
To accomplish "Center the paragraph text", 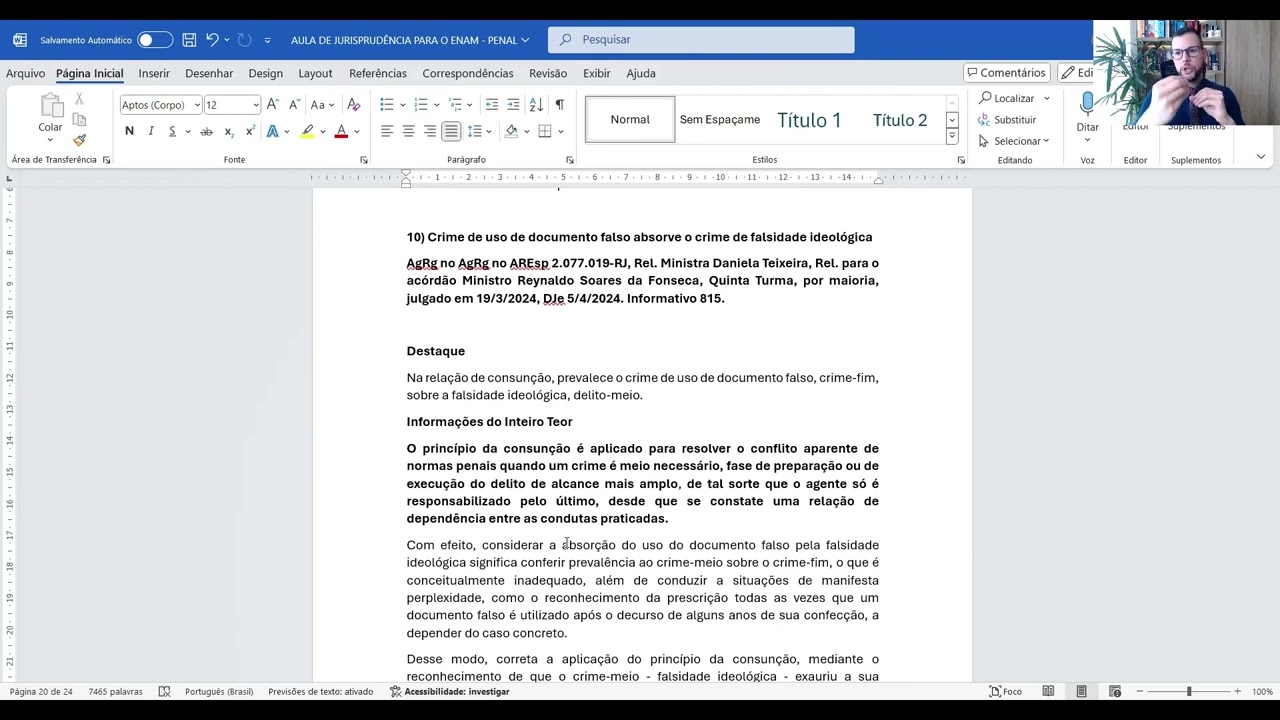I will (408, 131).
